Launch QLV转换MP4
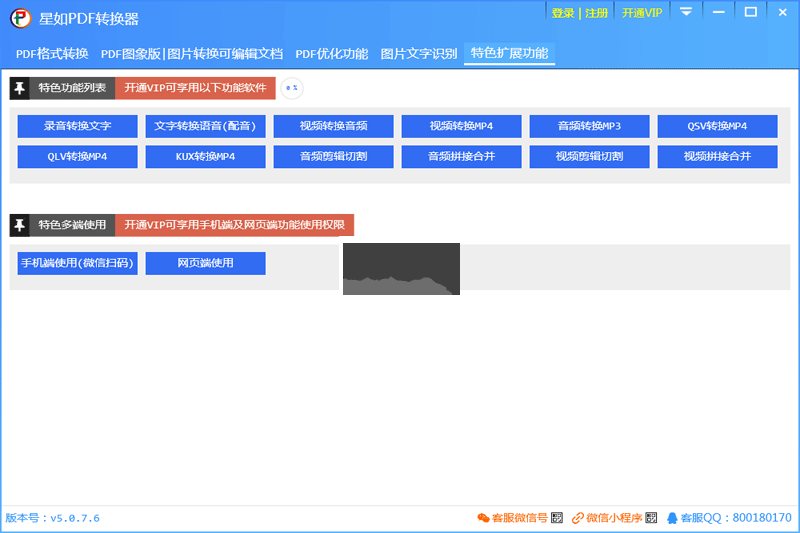The height and width of the screenshot is (533, 800). [78, 157]
